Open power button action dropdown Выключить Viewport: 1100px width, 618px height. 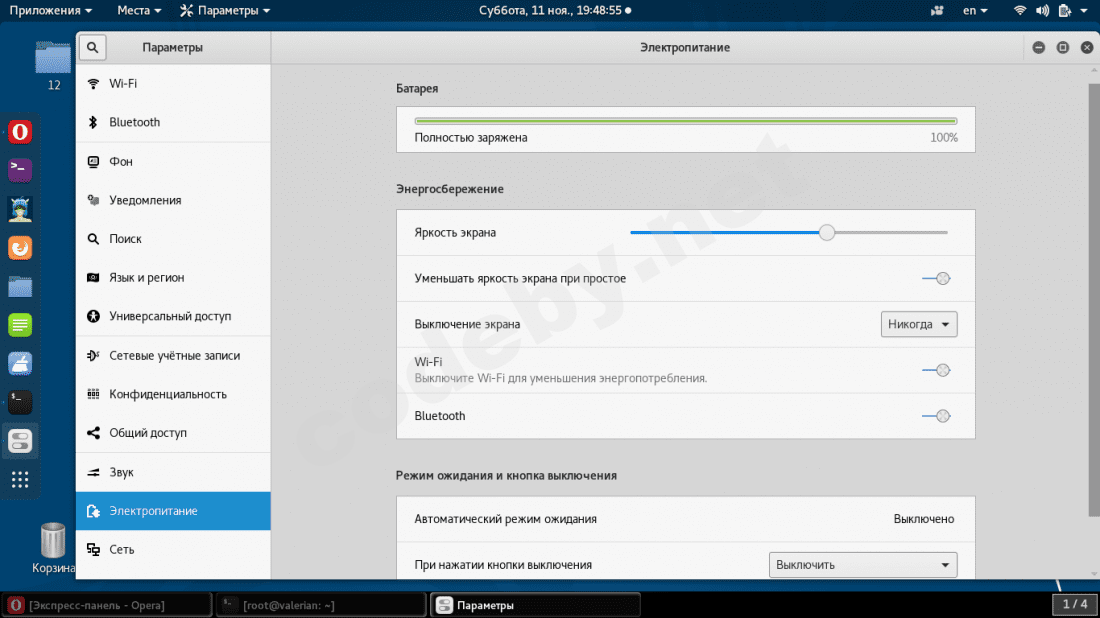click(x=863, y=565)
